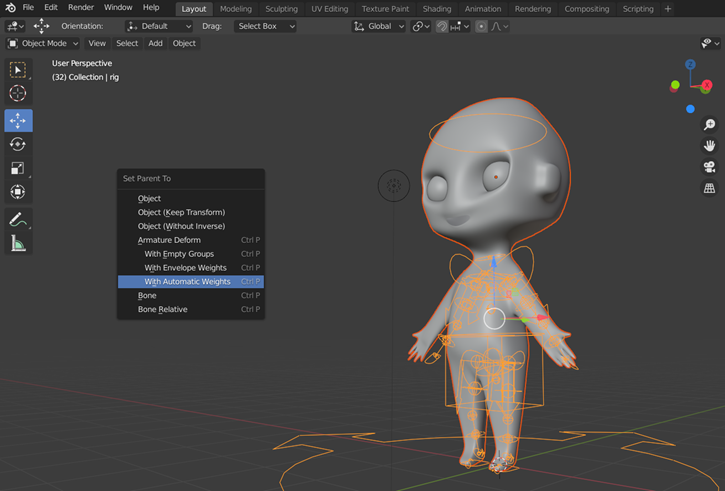725x491 pixels.
Task: Select the Move tool in the toolbar
Action: coord(18,121)
